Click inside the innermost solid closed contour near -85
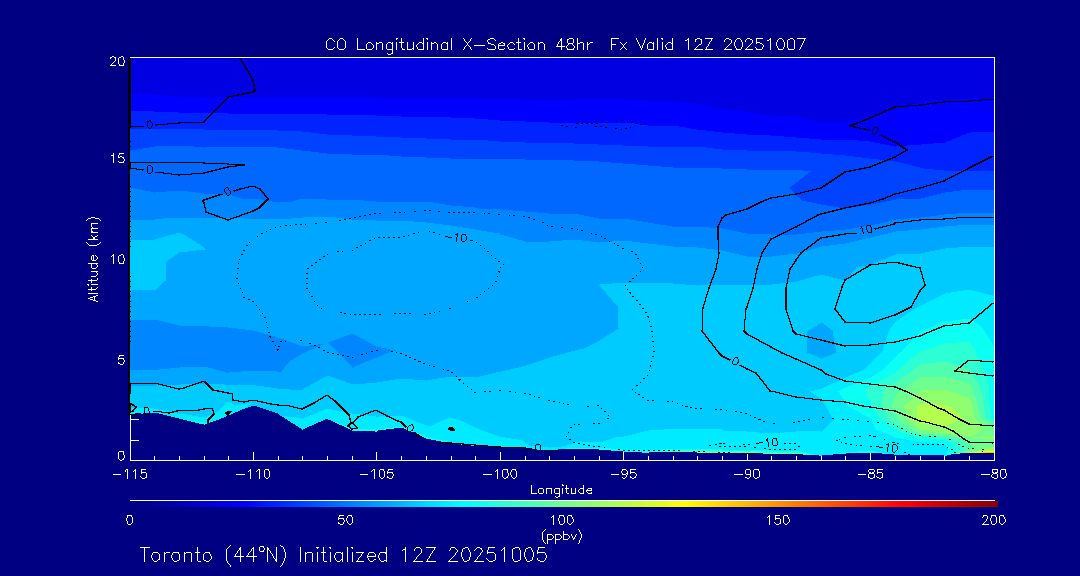This screenshot has height=576, width=1080. 878,293
